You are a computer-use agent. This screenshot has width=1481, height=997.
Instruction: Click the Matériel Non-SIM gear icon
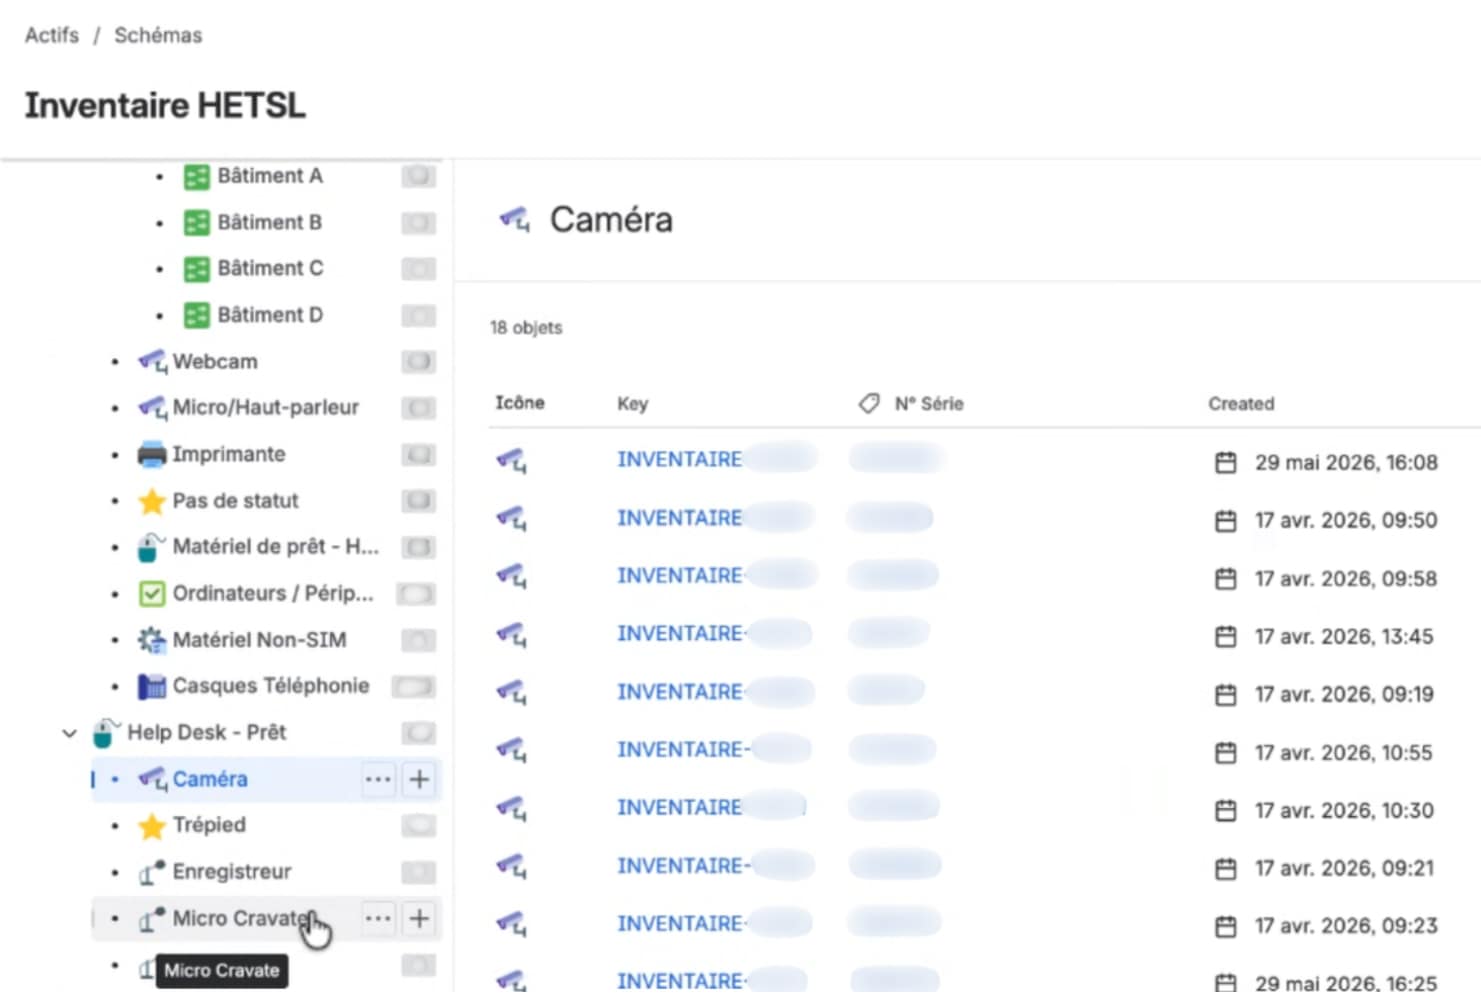pos(152,640)
